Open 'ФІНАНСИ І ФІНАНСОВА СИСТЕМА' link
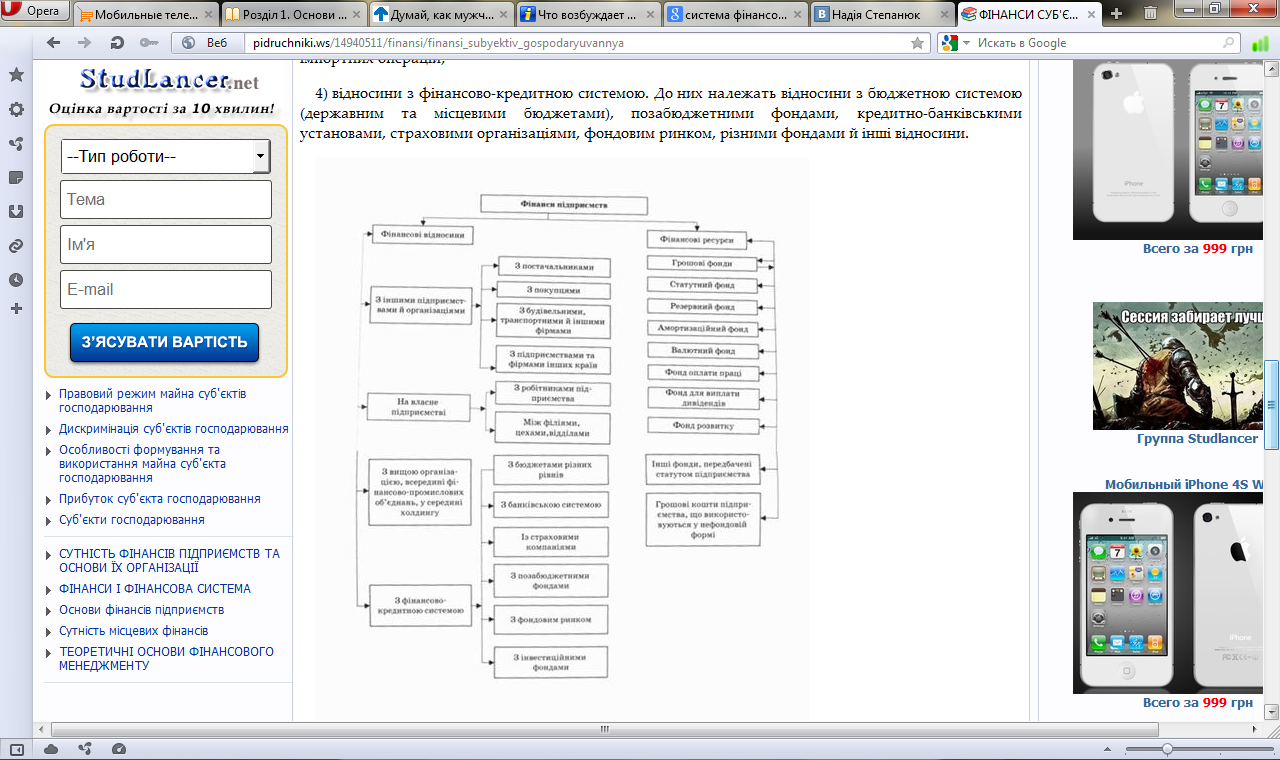This screenshot has height=760, width=1280. (155, 589)
